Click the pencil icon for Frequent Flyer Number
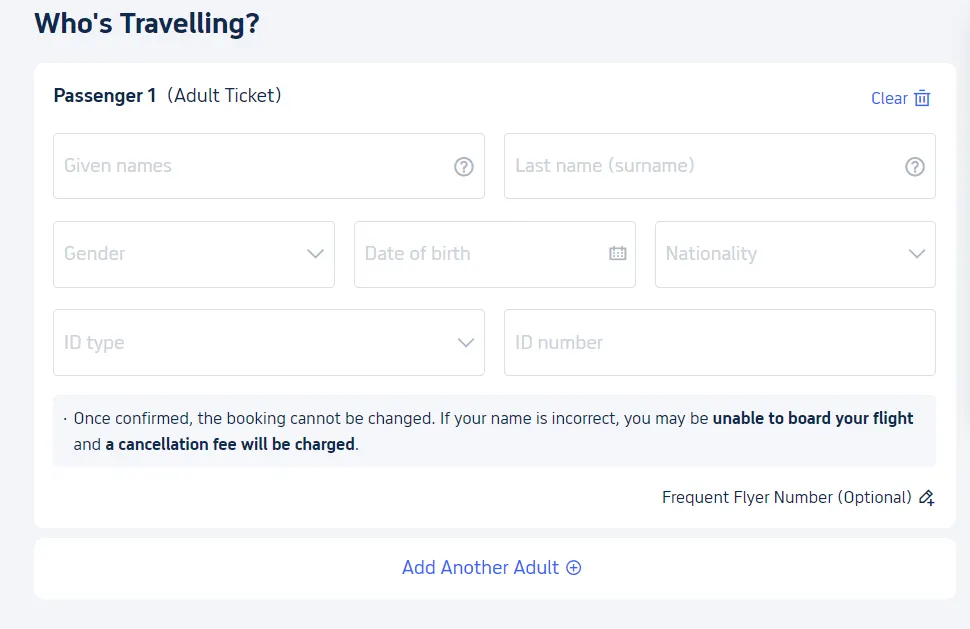Image resolution: width=970 pixels, height=629 pixels. (926, 497)
